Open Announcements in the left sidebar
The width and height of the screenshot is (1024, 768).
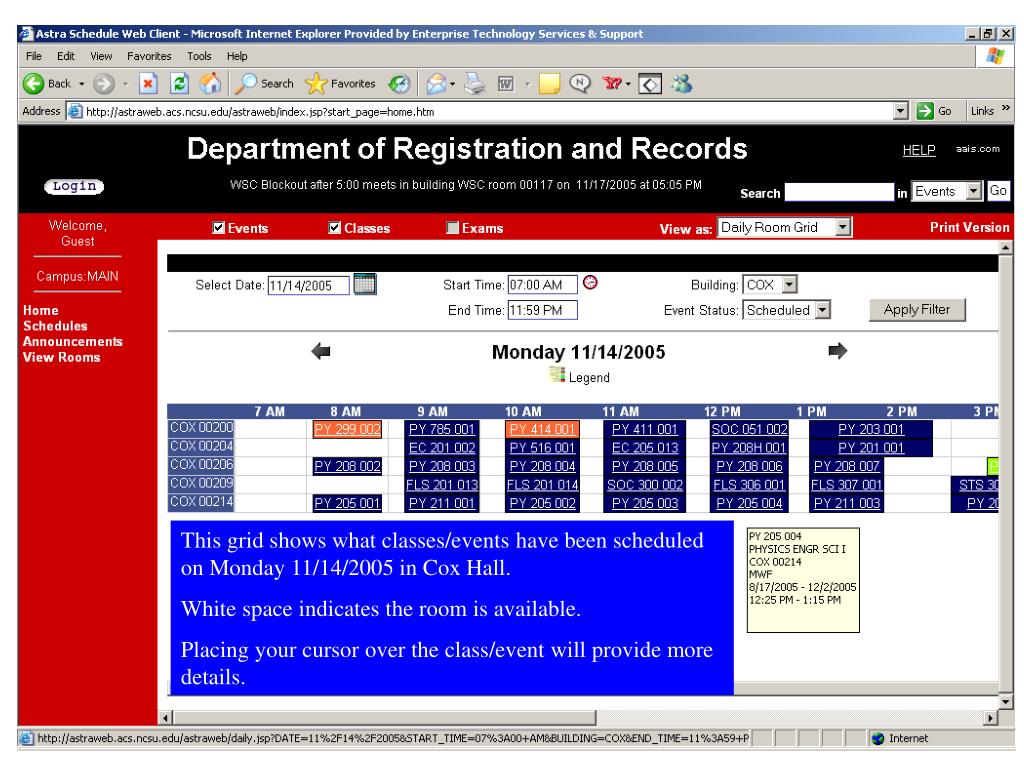point(72,342)
